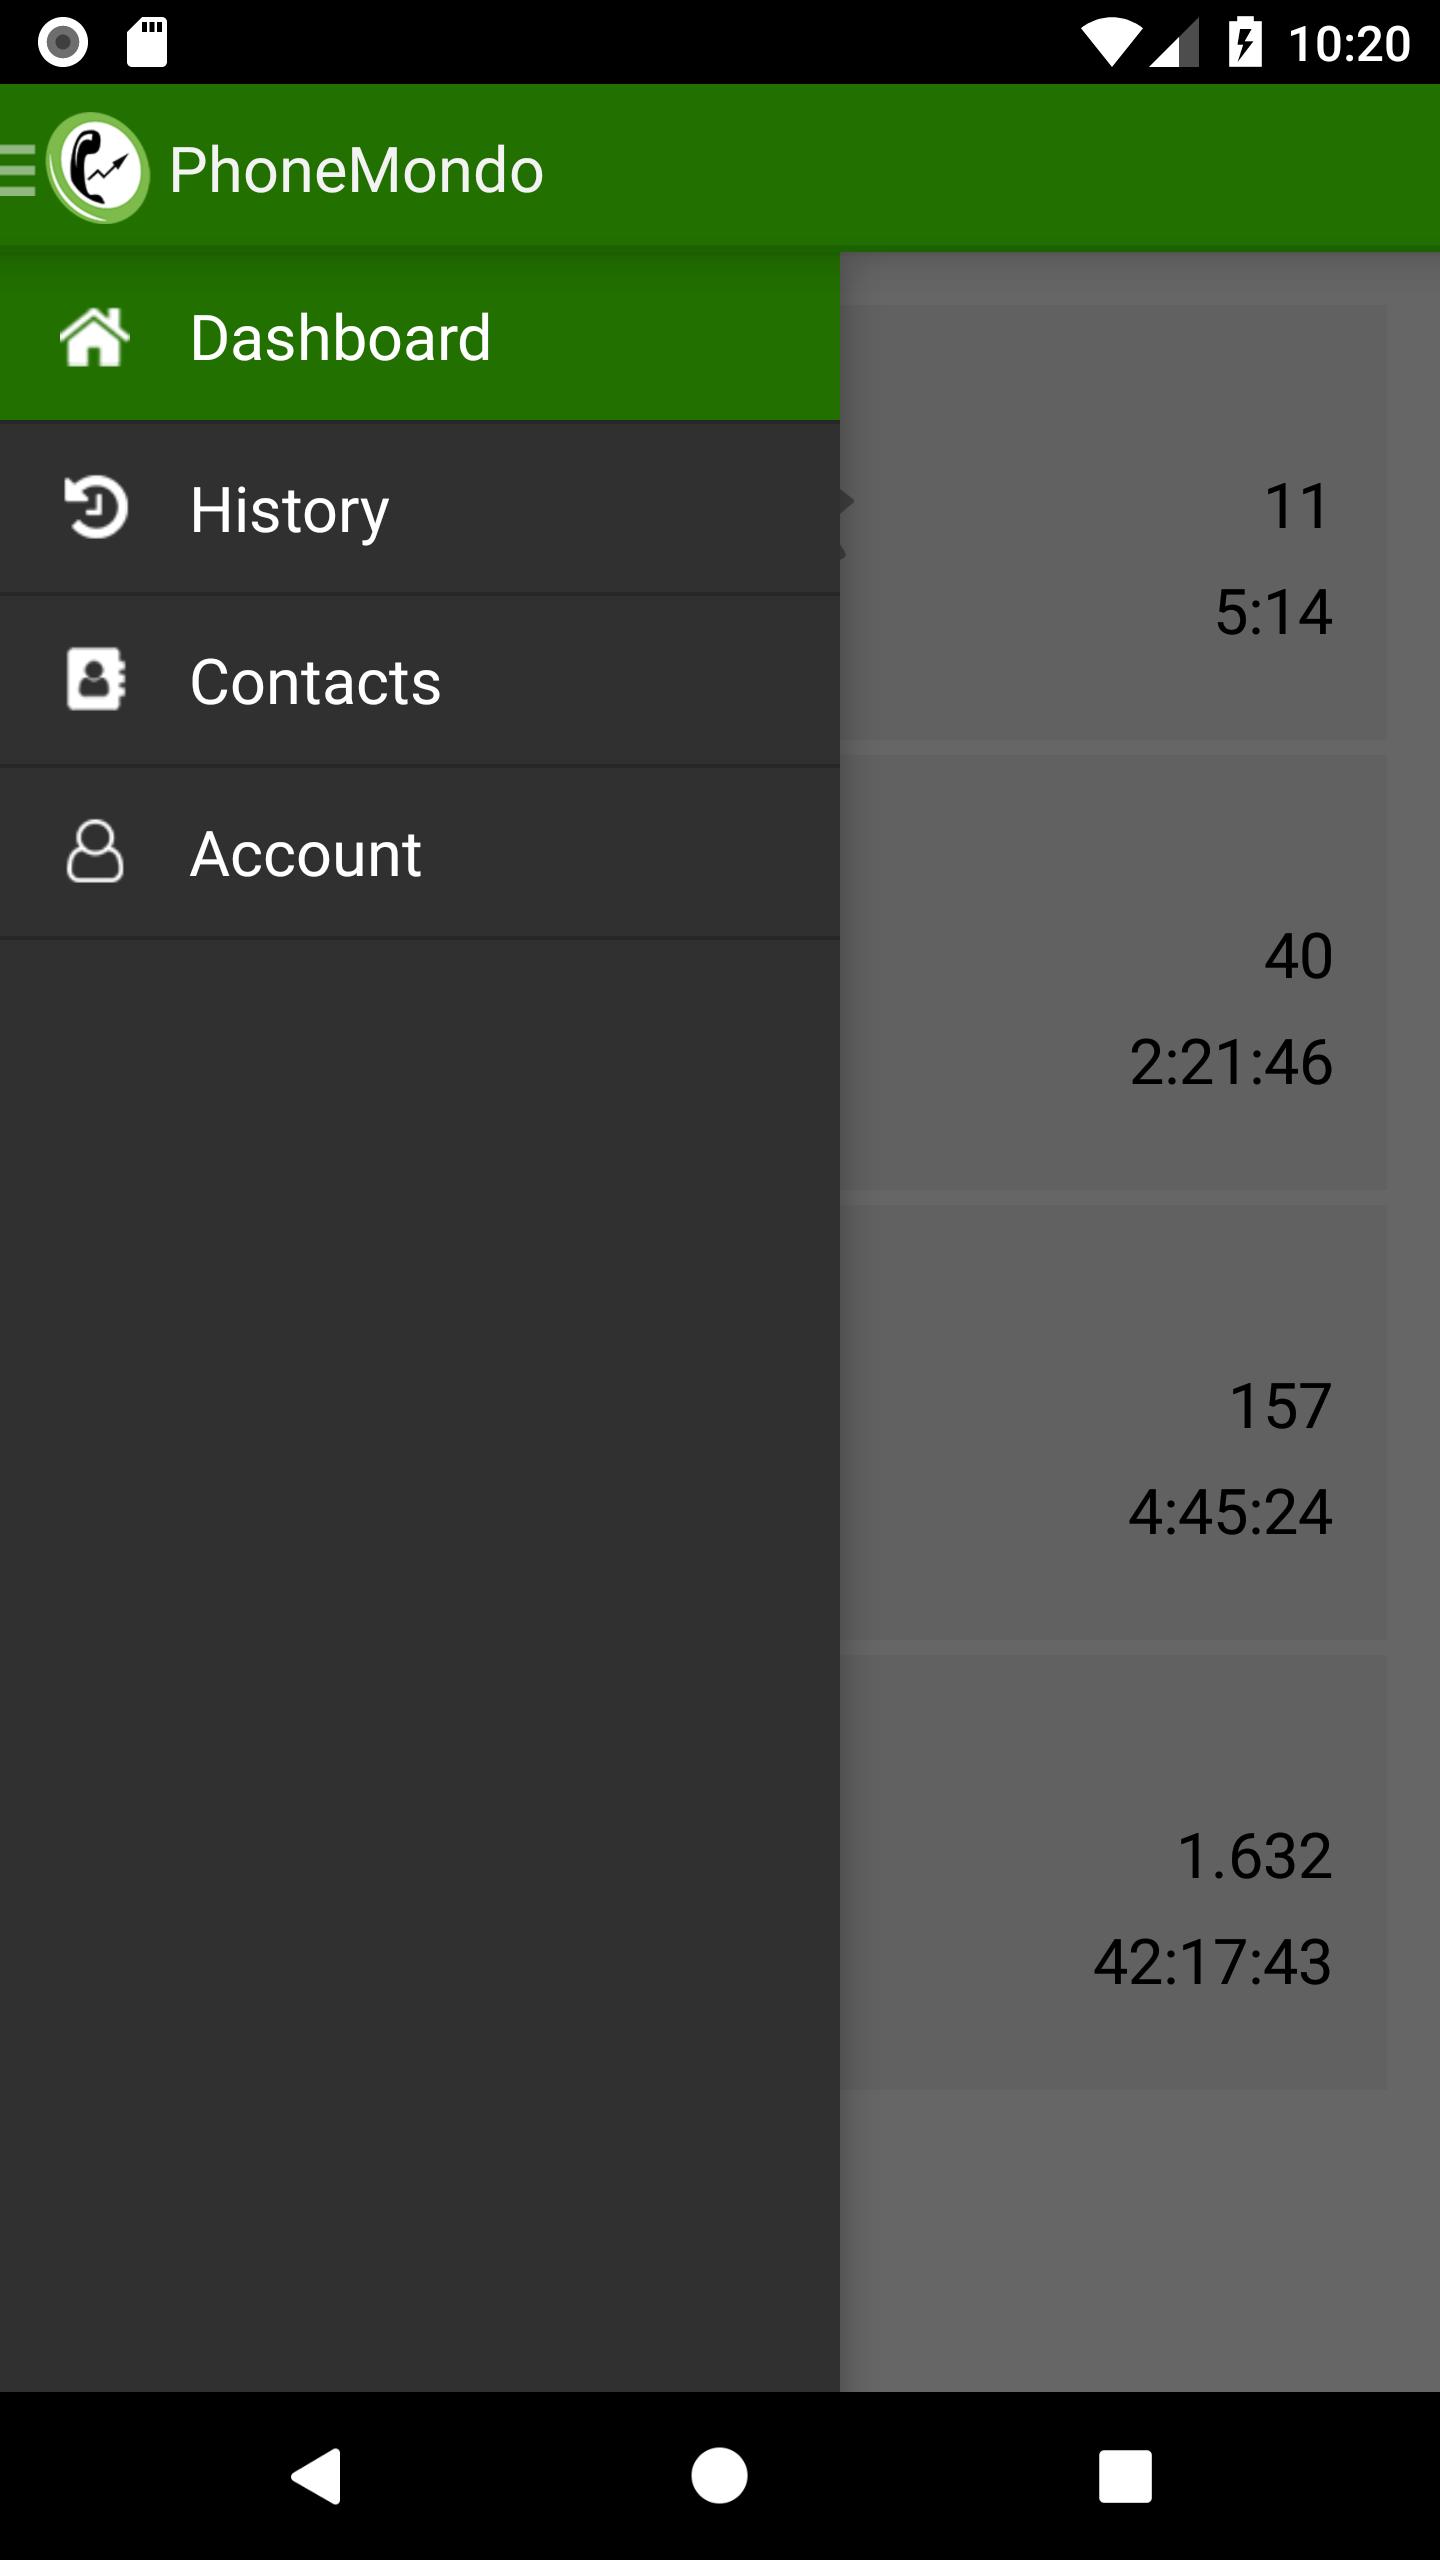Image resolution: width=1440 pixels, height=2560 pixels.
Task: Tap empty drawer area below Account
Action: click(420, 1665)
